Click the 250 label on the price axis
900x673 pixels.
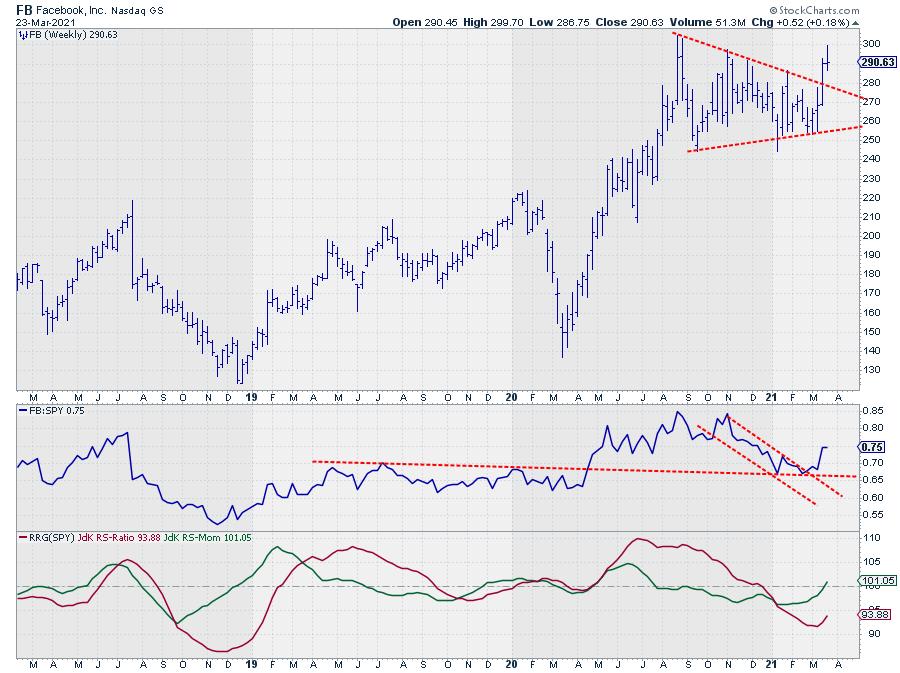tap(871, 139)
